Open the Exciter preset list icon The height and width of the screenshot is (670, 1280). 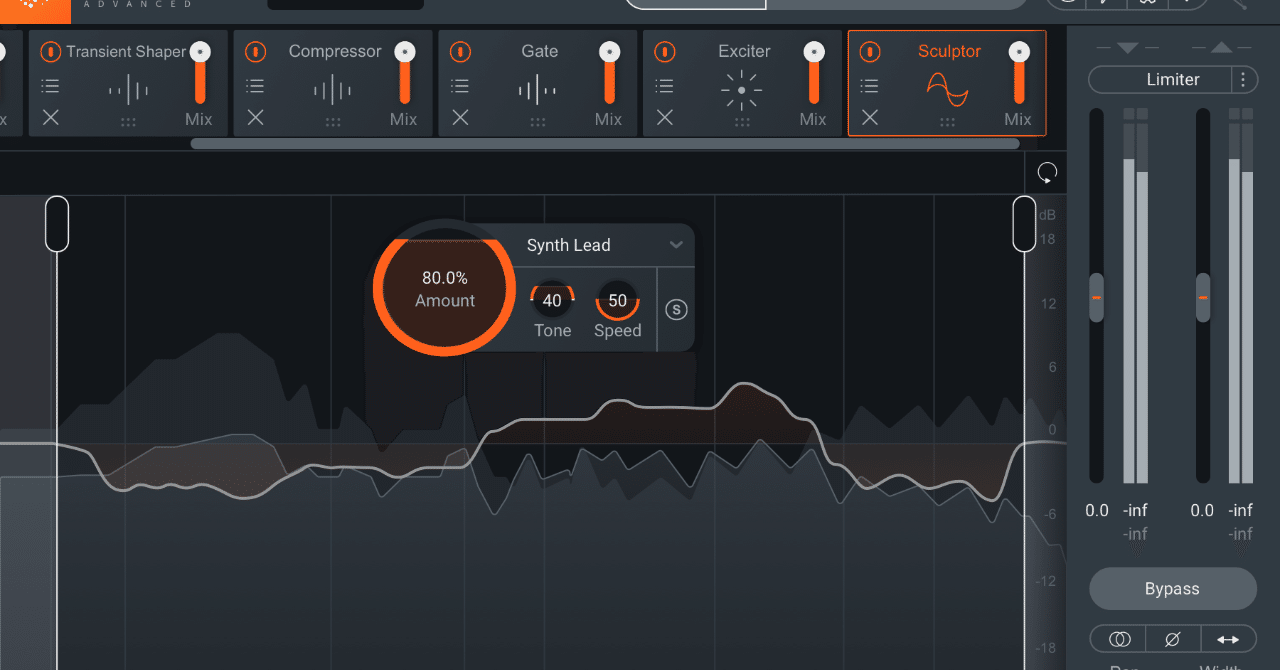pyautogui.click(x=665, y=86)
